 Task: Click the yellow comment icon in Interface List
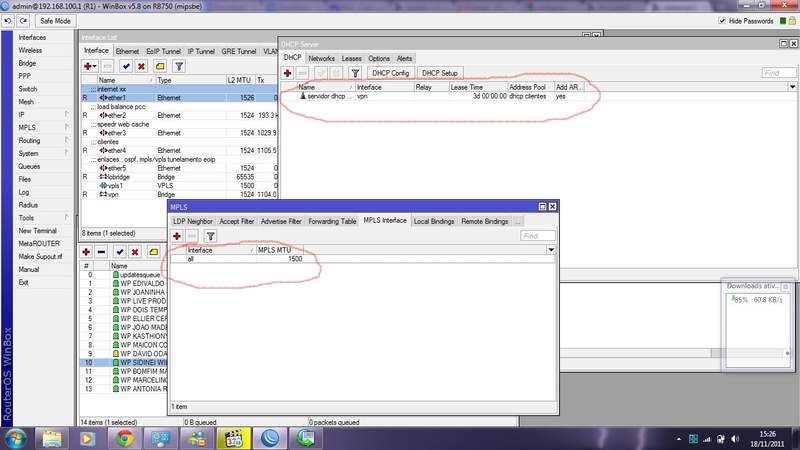[160, 66]
